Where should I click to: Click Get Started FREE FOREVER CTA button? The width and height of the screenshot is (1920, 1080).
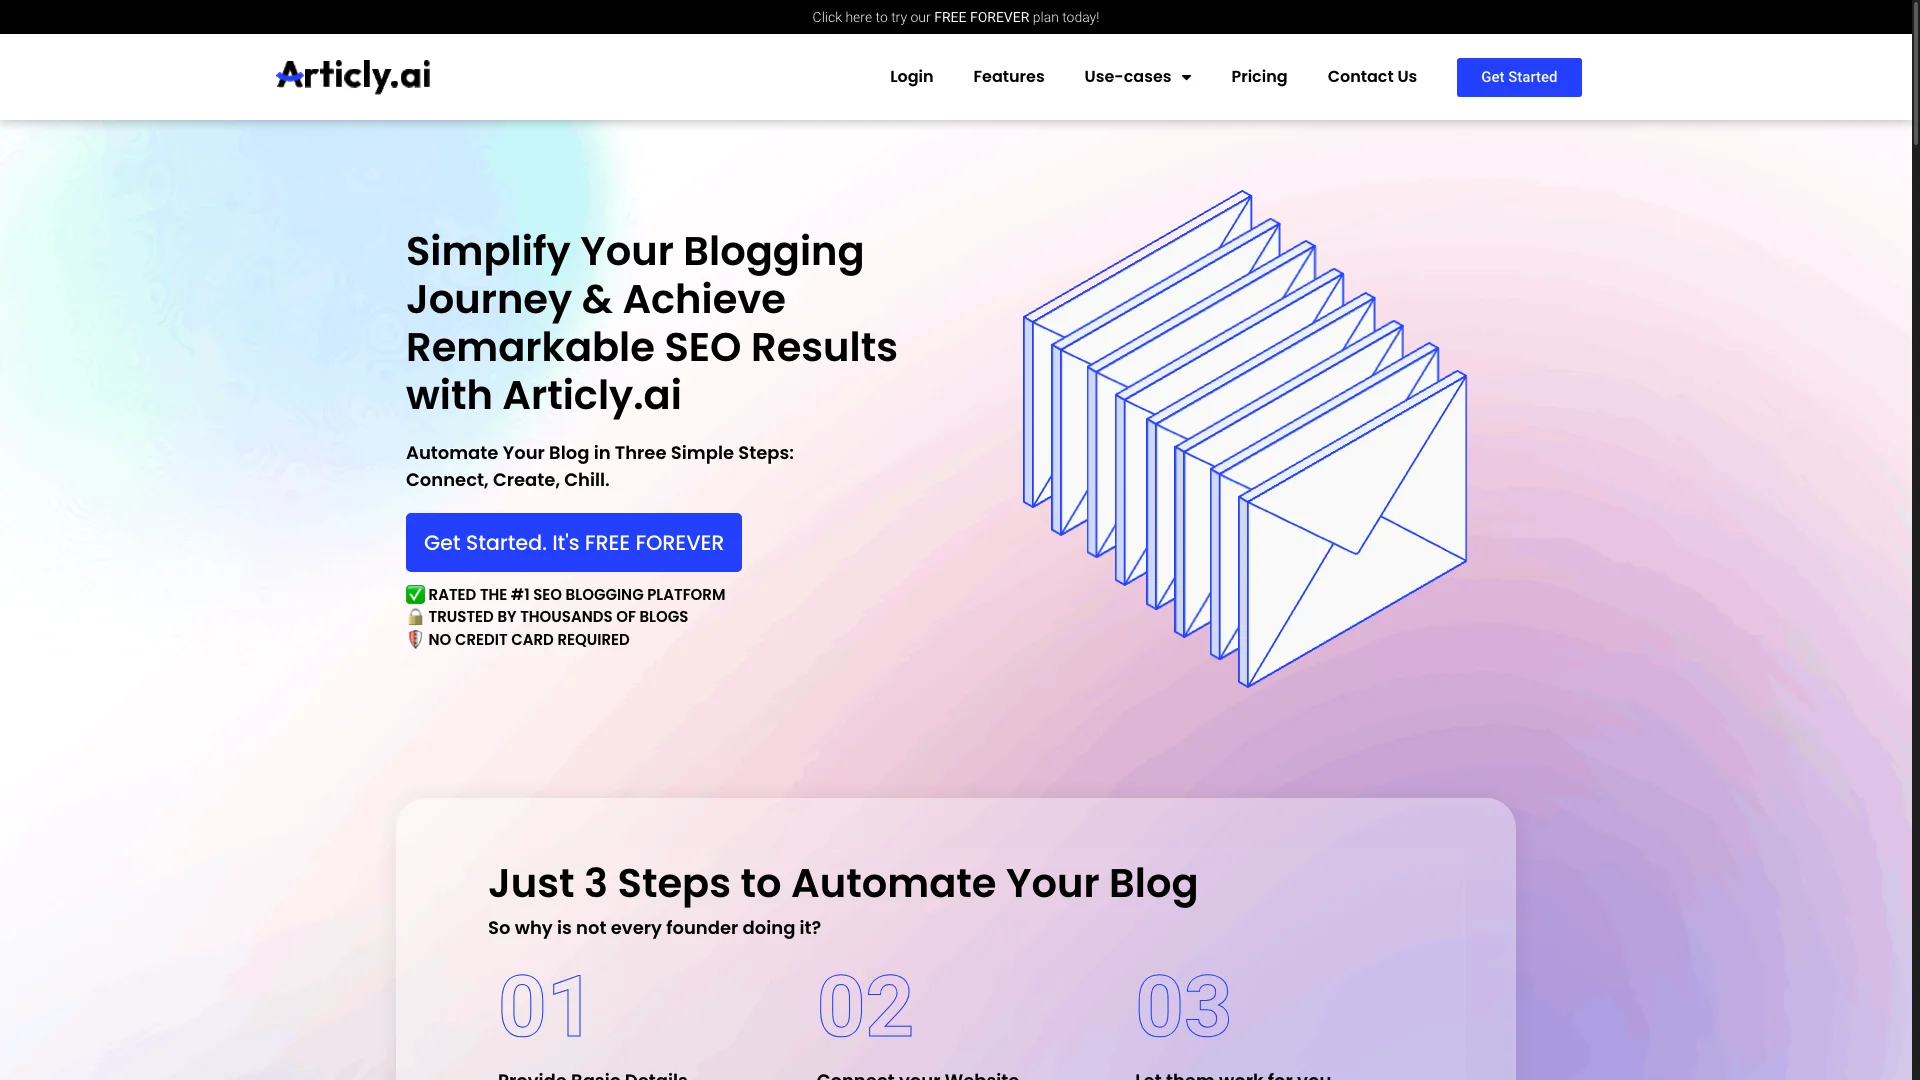pyautogui.click(x=574, y=542)
